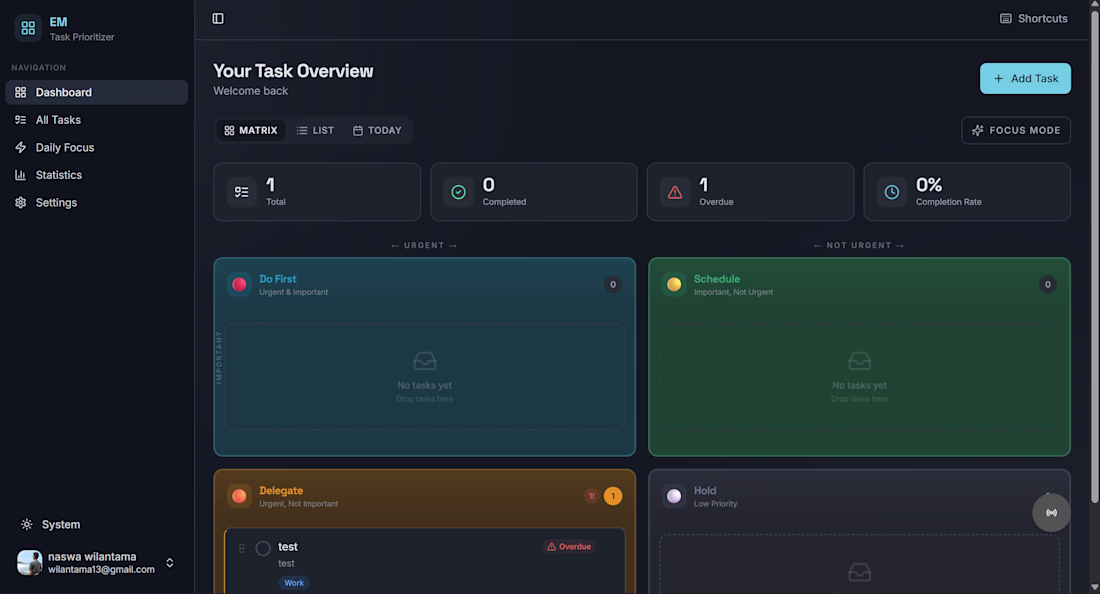
Task: Click the Overdue warning triangle icon
Action: 675,192
